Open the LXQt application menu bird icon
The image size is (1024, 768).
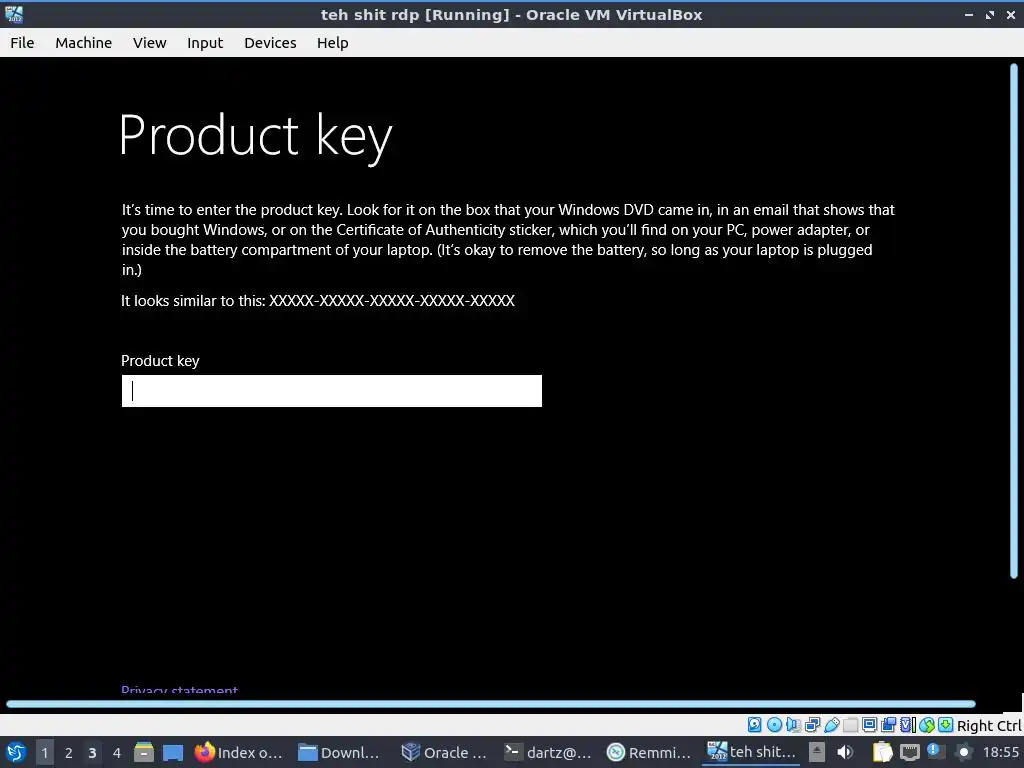[16, 752]
